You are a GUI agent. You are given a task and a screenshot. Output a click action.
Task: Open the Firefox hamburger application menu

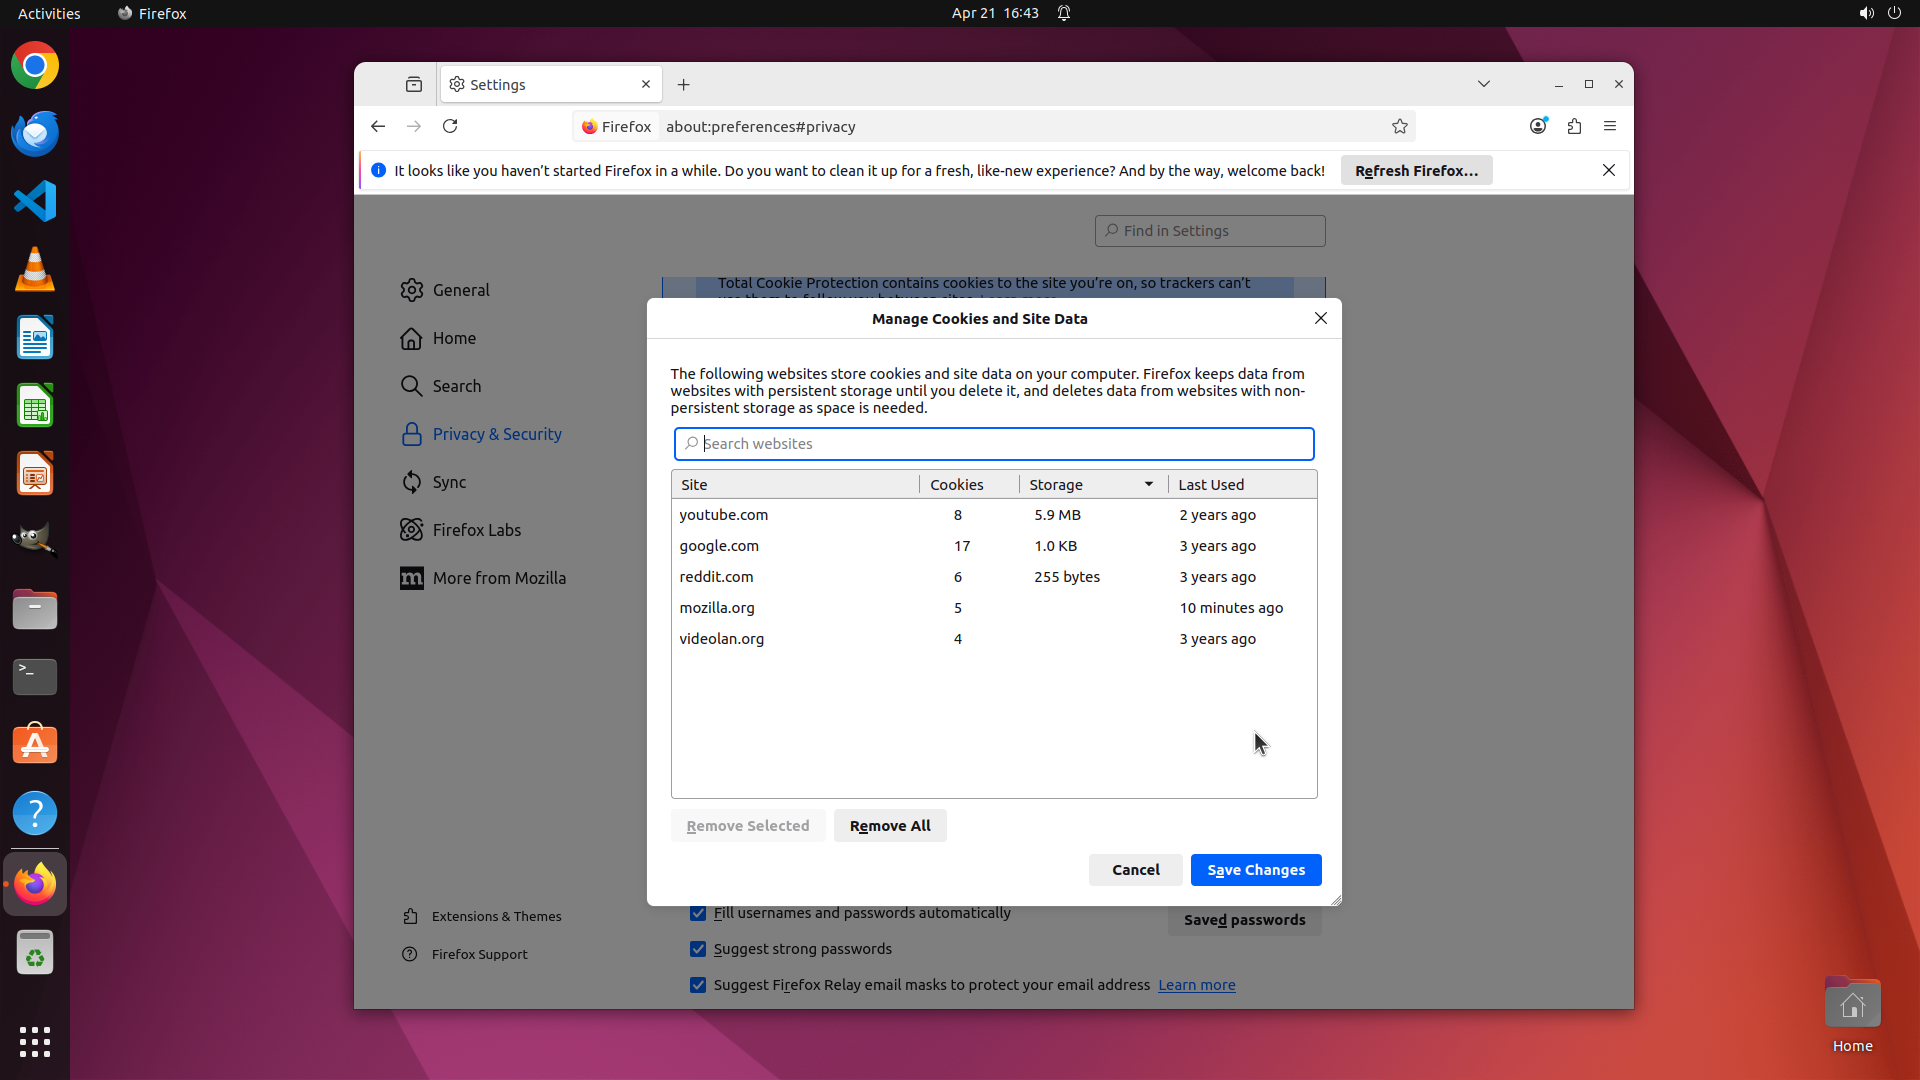pos(1609,126)
